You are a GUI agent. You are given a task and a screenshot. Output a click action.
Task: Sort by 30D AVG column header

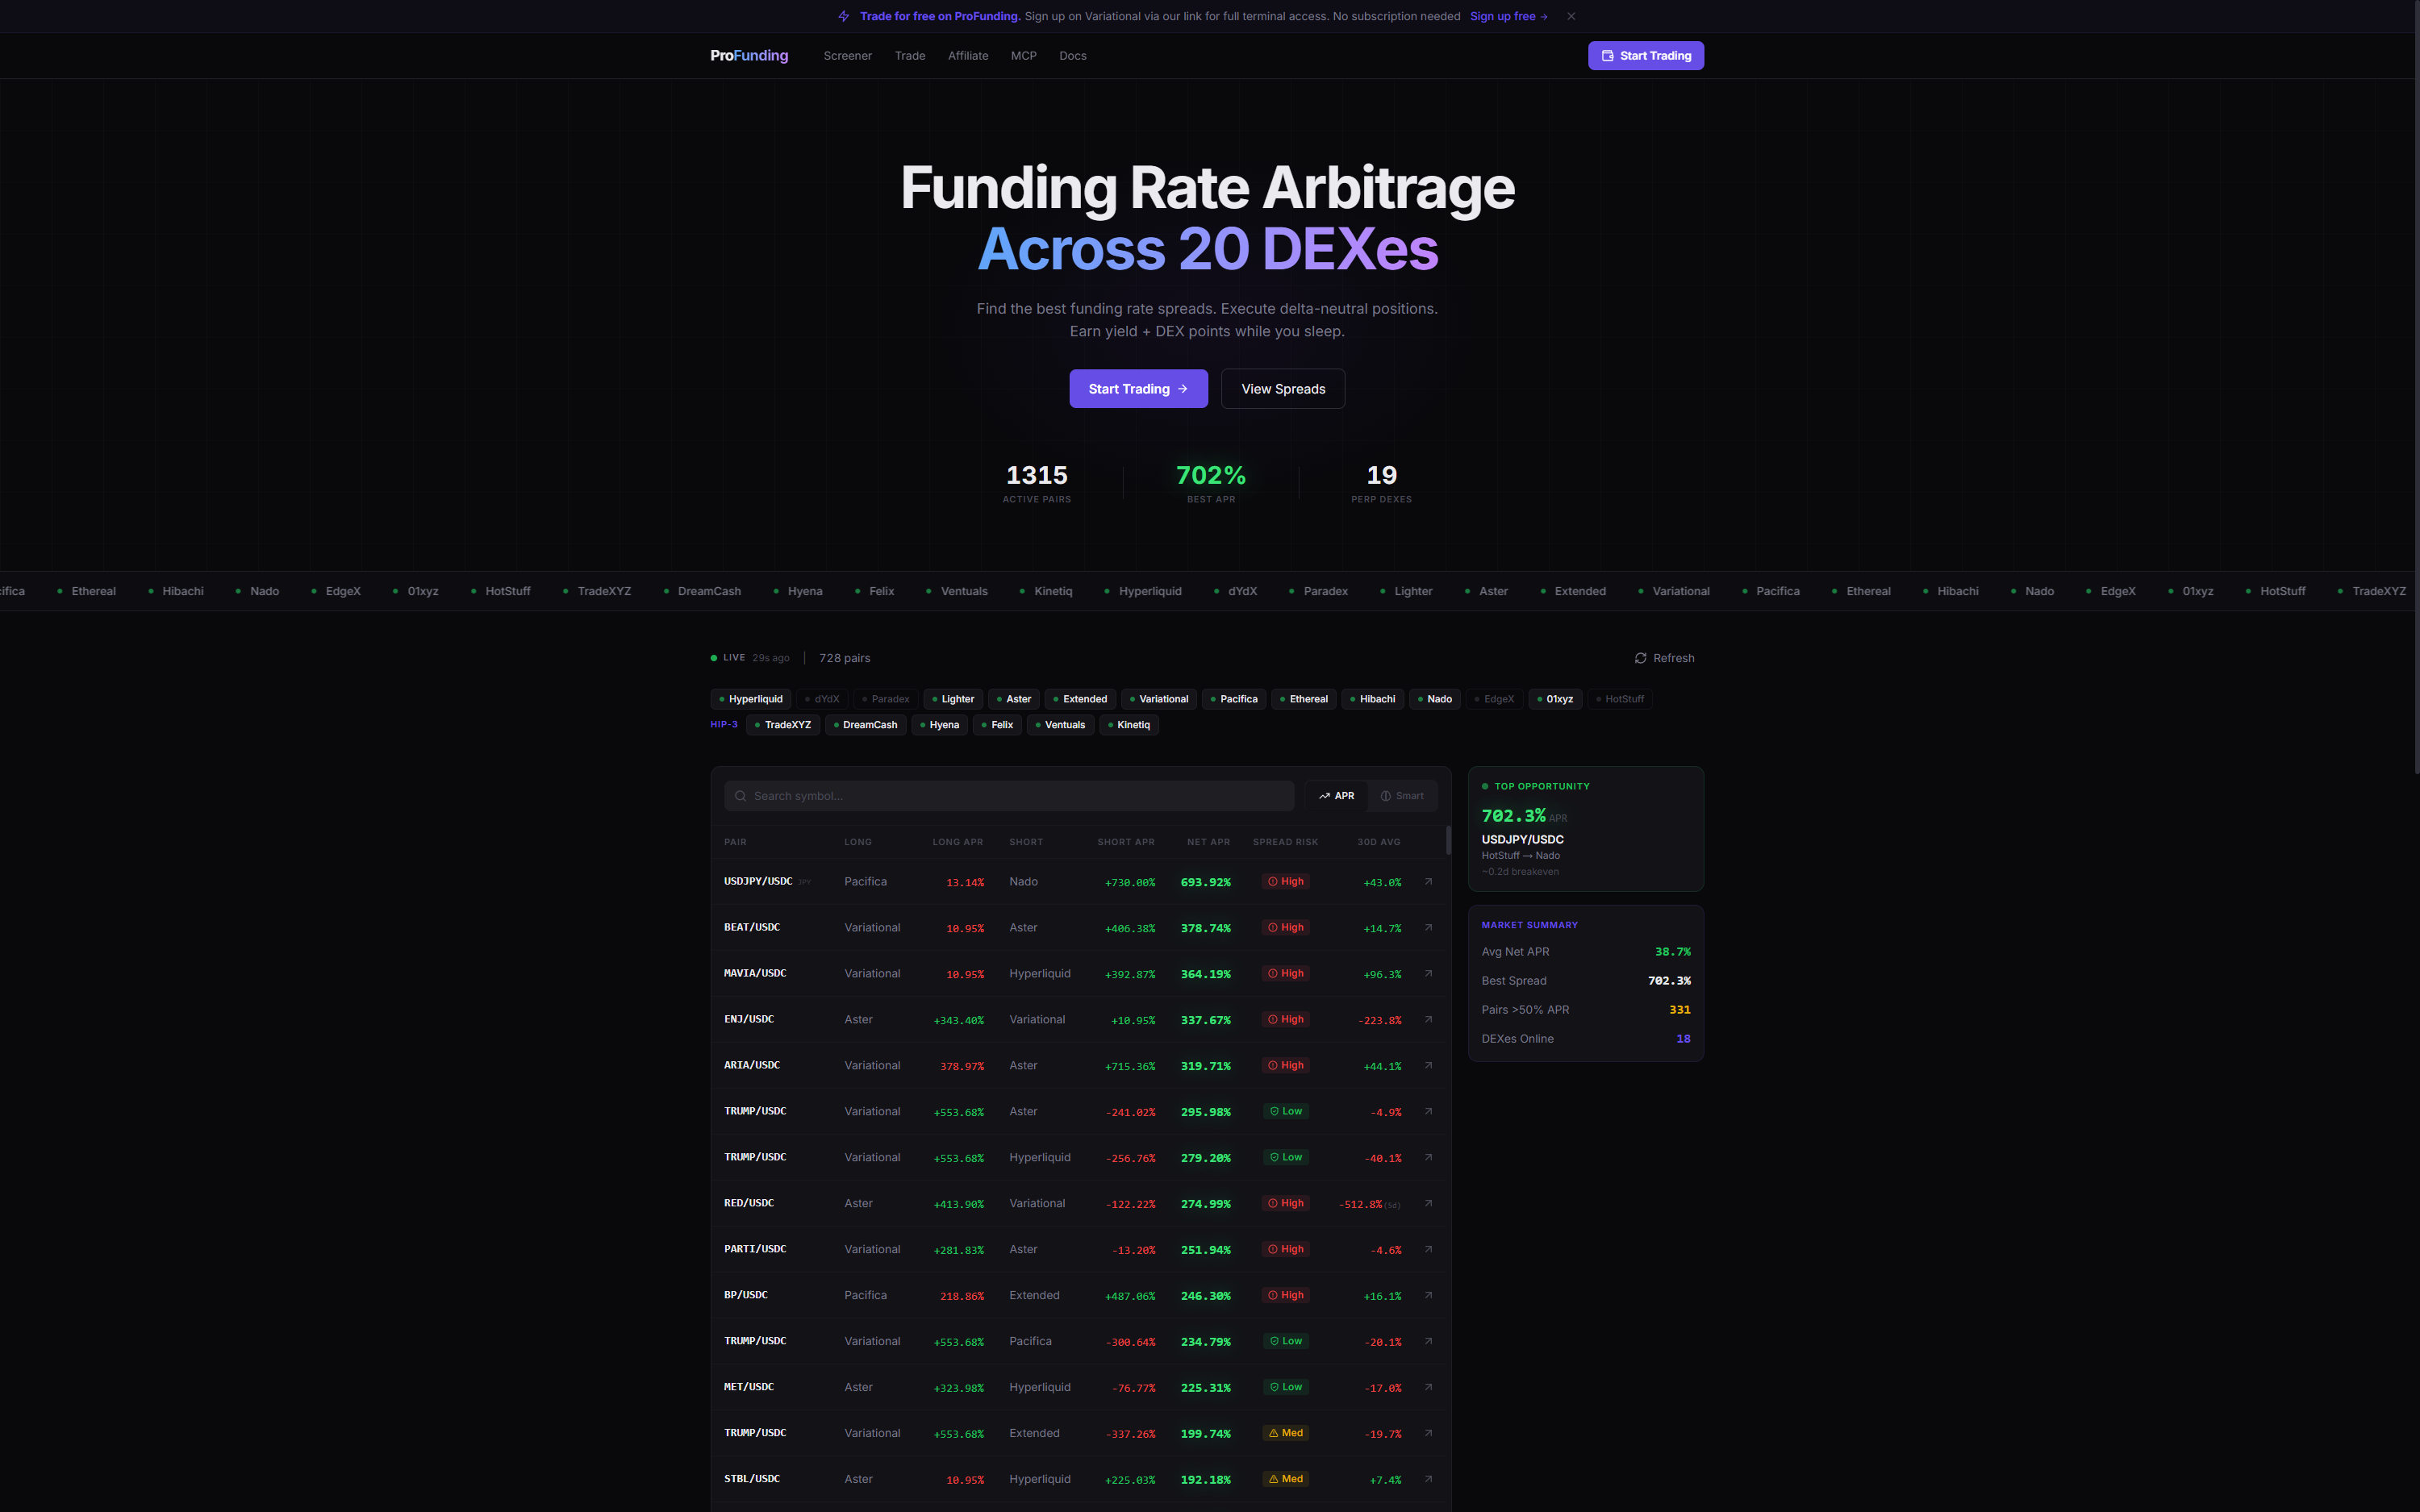coord(1378,842)
